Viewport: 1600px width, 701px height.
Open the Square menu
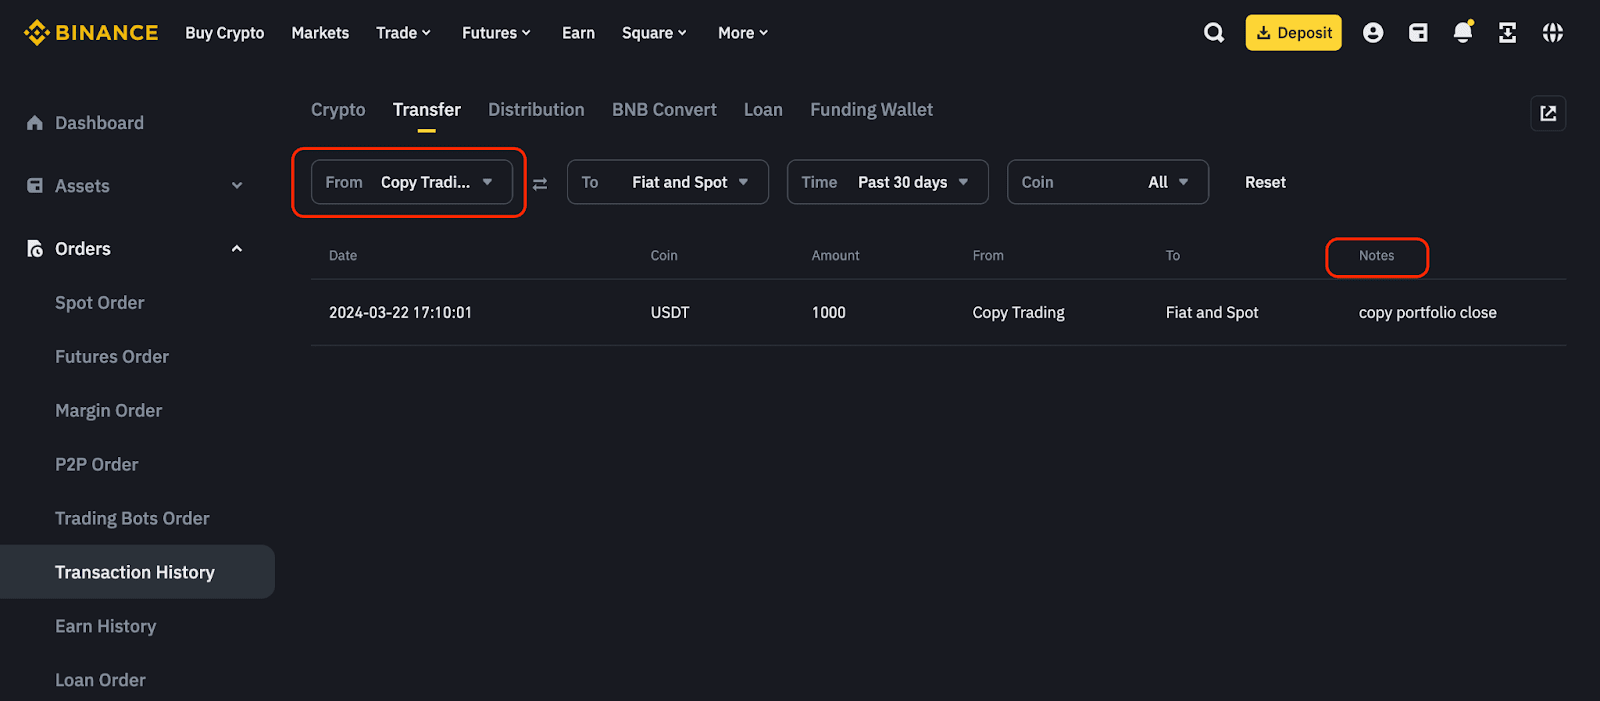[654, 33]
